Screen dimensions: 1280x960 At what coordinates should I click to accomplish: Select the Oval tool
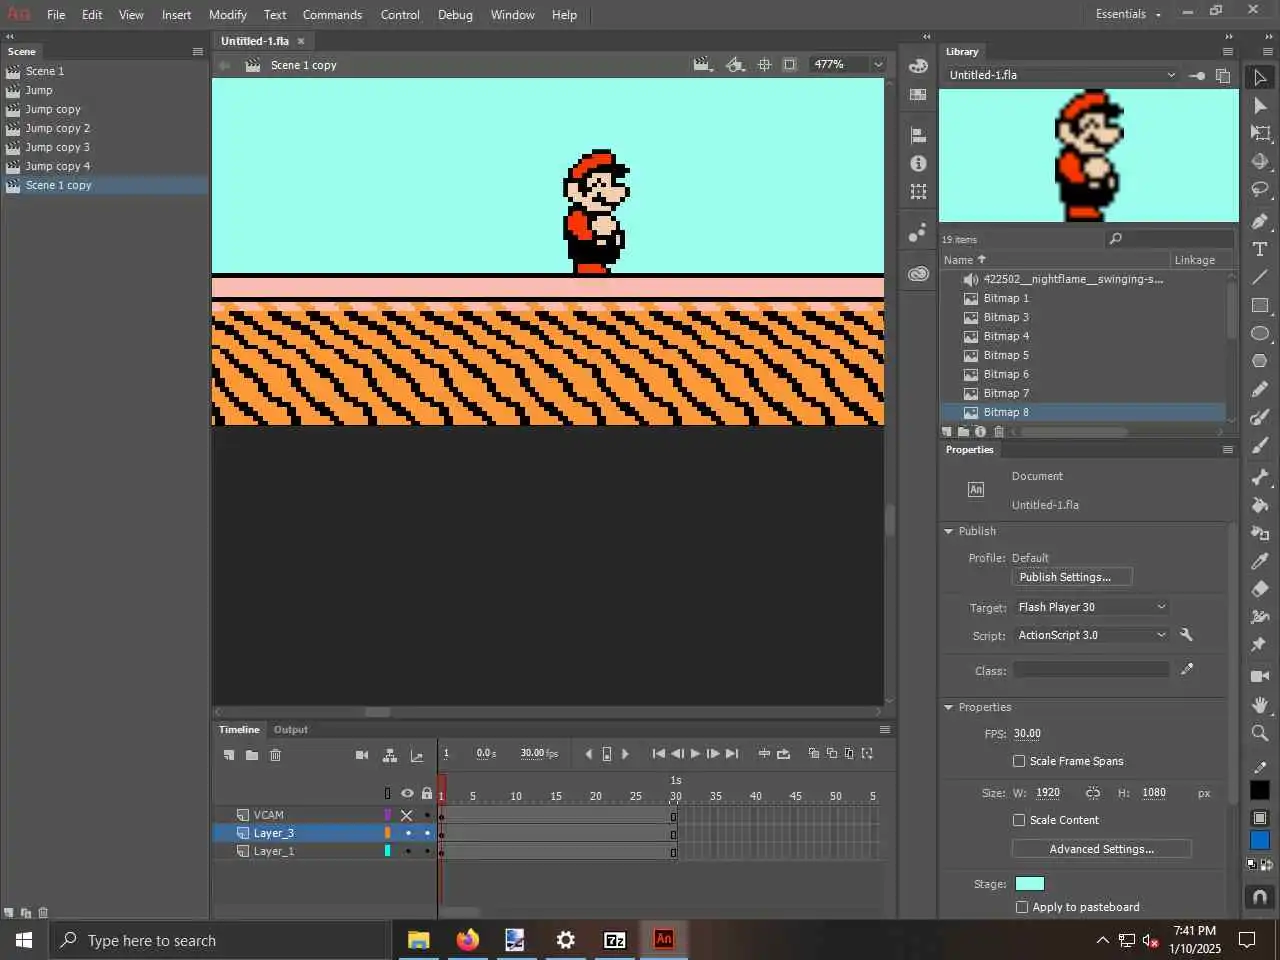[x=1260, y=333]
